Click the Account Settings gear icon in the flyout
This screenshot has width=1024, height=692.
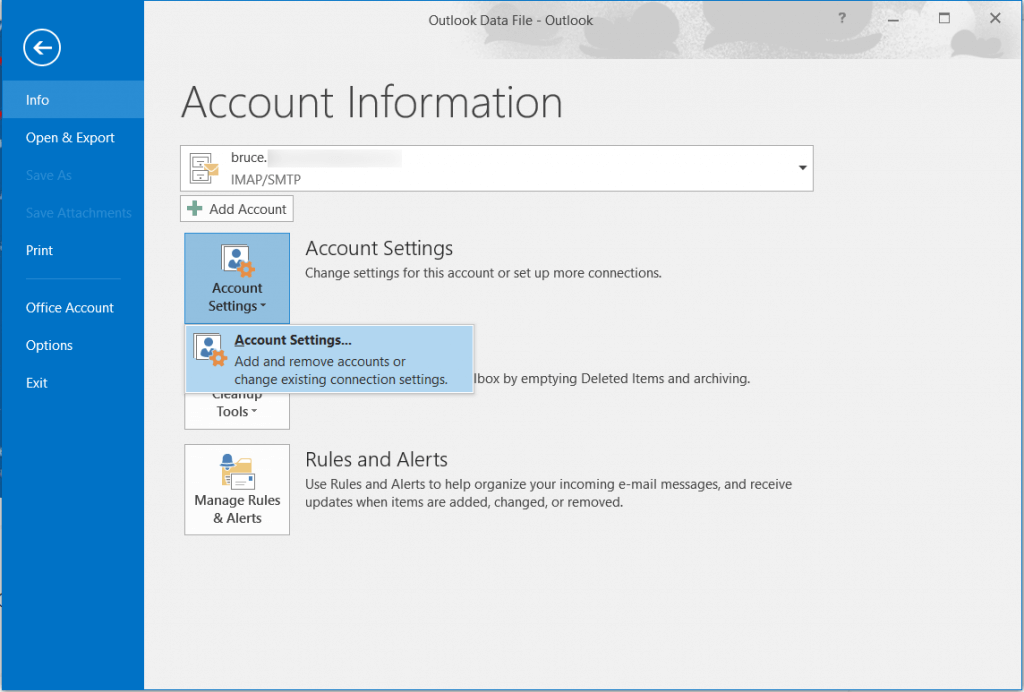(x=209, y=349)
